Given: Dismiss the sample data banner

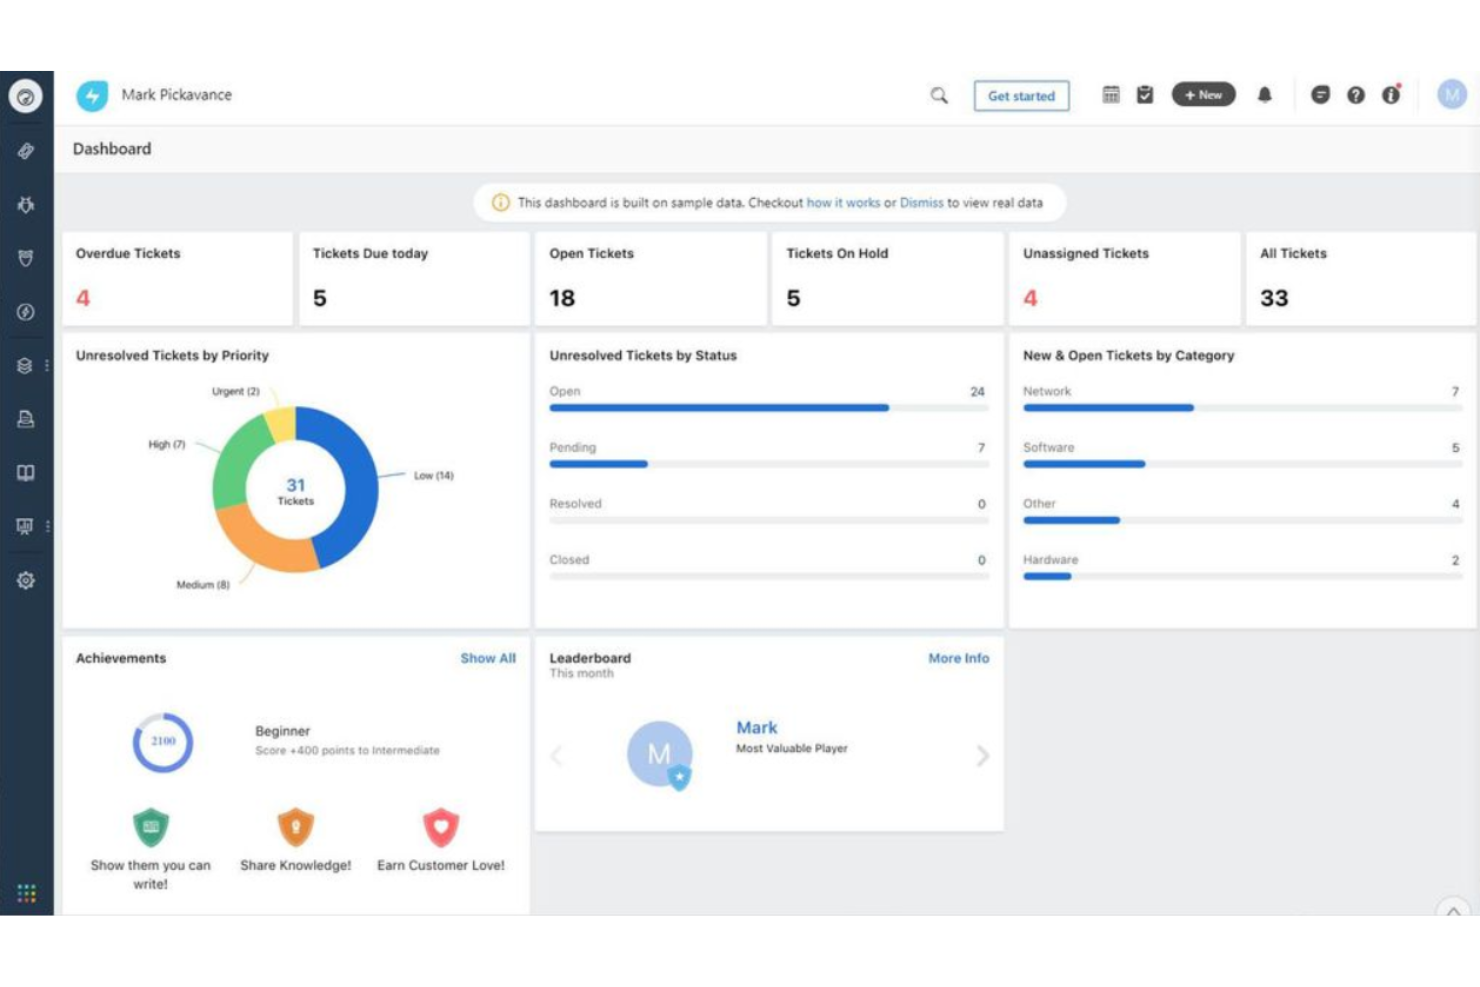Looking at the screenshot, I should (x=923, y=202).
